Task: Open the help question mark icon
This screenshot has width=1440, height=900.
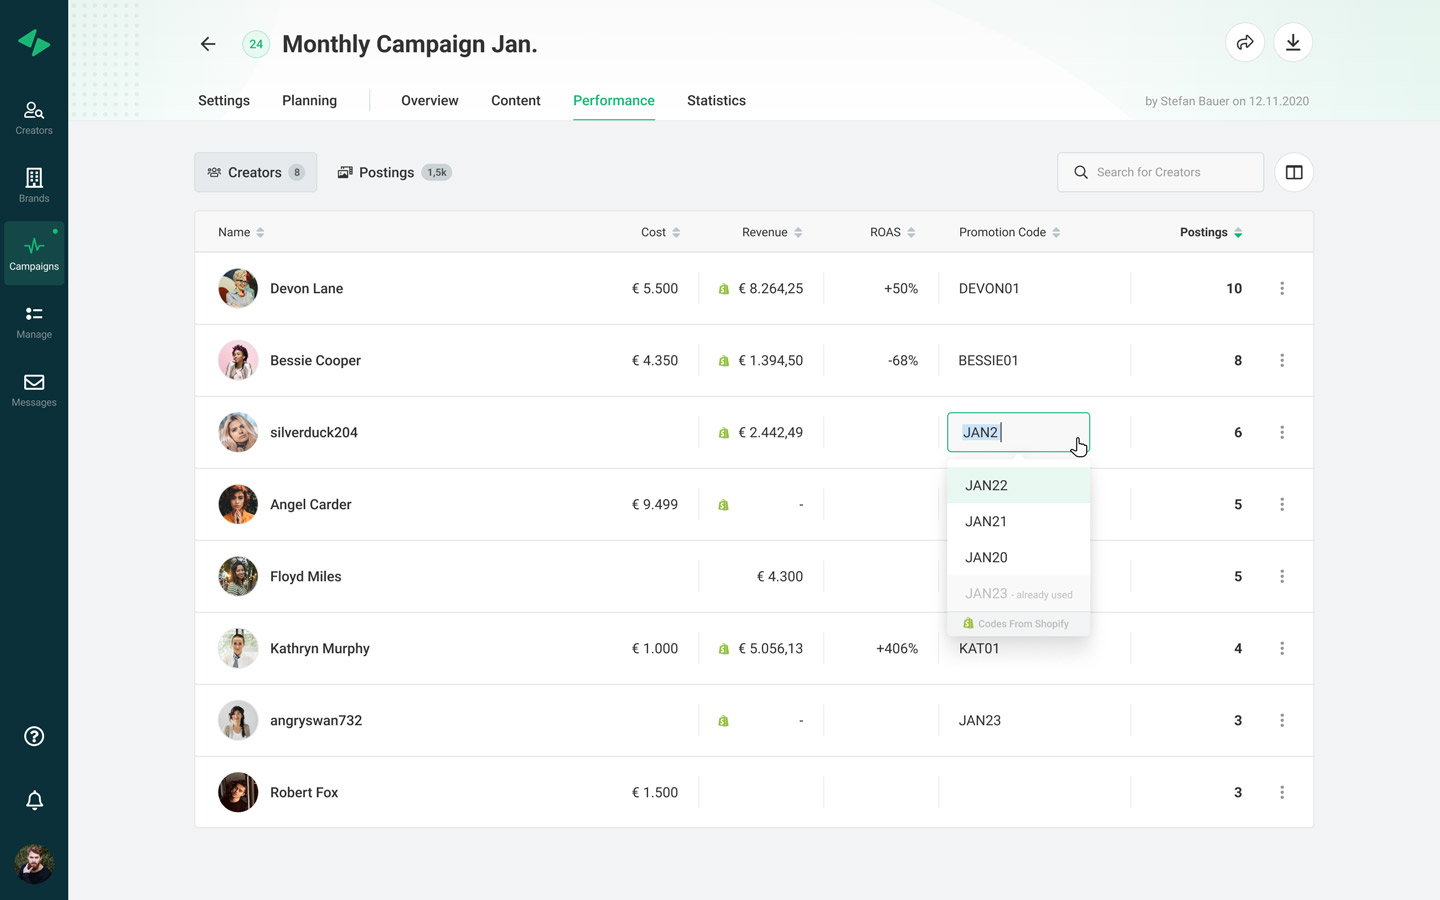Action: click(34, 736)
